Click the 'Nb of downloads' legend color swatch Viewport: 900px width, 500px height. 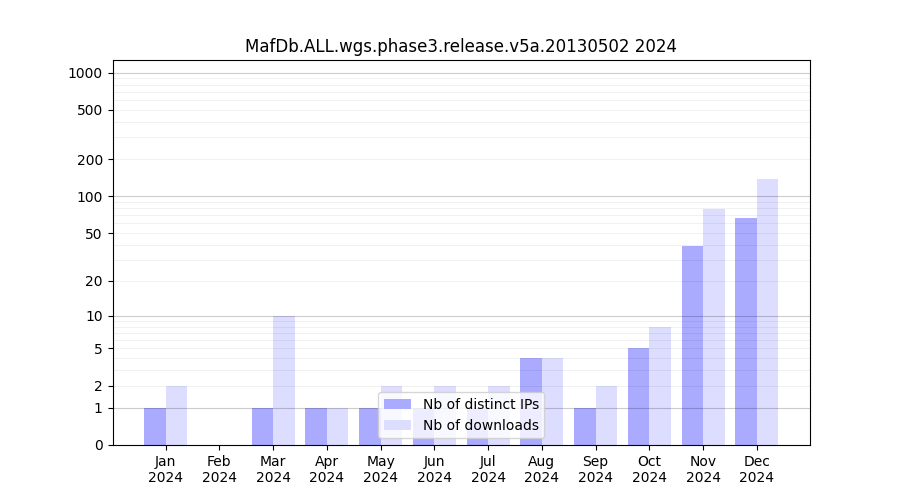[398, 425]
